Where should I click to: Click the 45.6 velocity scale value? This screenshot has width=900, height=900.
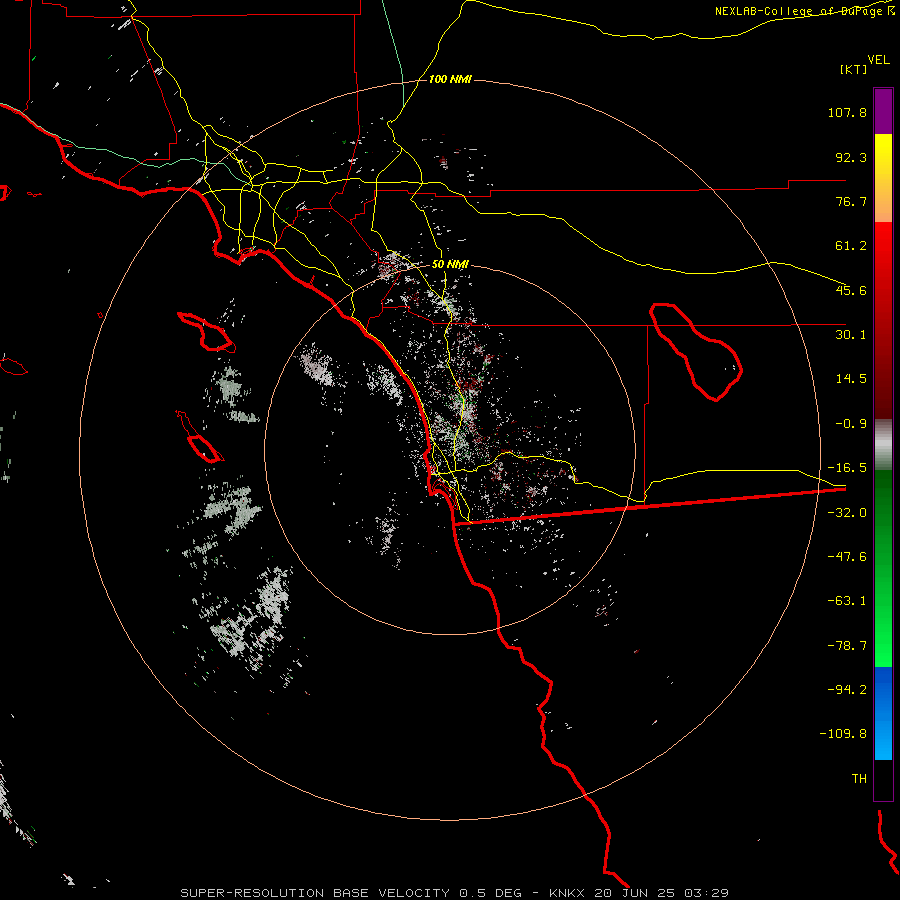851,290
